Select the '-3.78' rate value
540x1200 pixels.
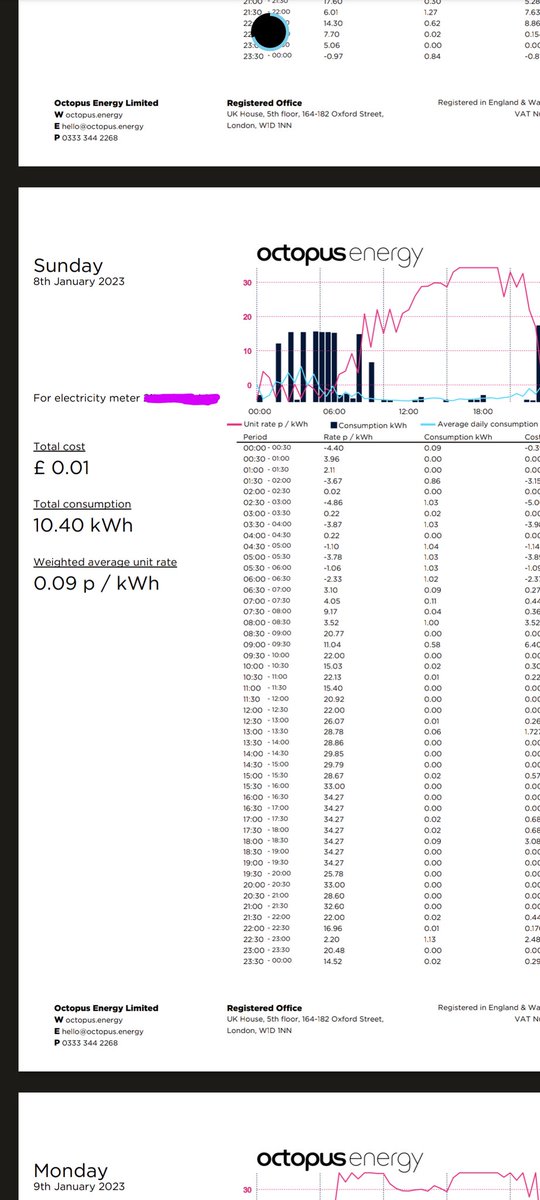click(x=334, y=558)
